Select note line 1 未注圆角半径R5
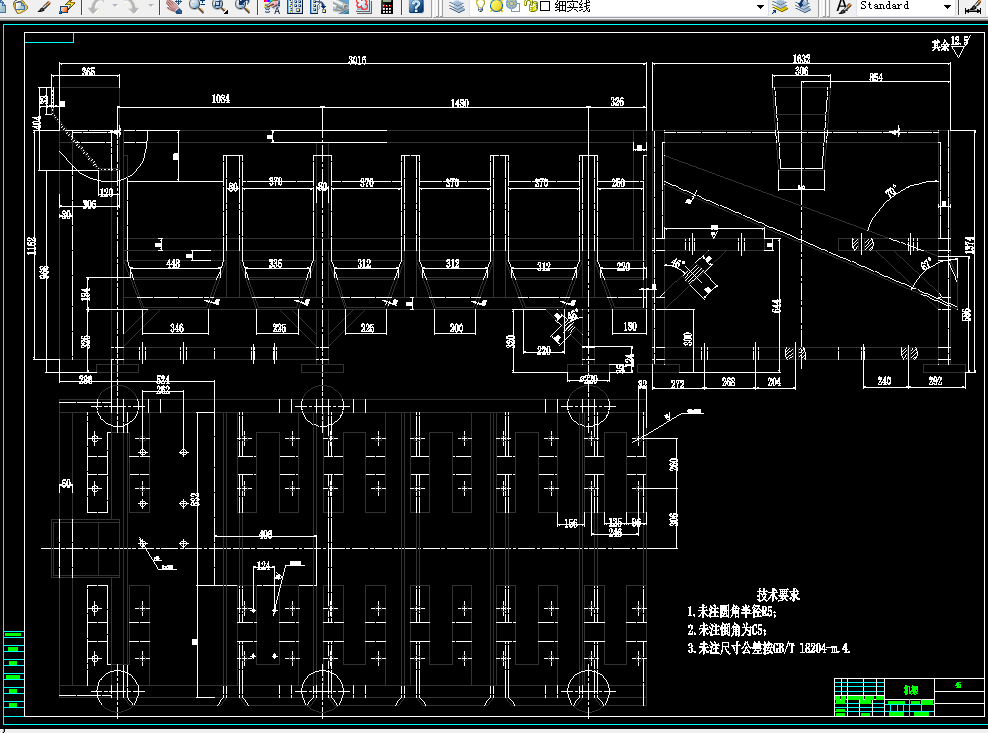Image resolution: width=988 pixels, height=733 pixels. [x=732, y=611]
